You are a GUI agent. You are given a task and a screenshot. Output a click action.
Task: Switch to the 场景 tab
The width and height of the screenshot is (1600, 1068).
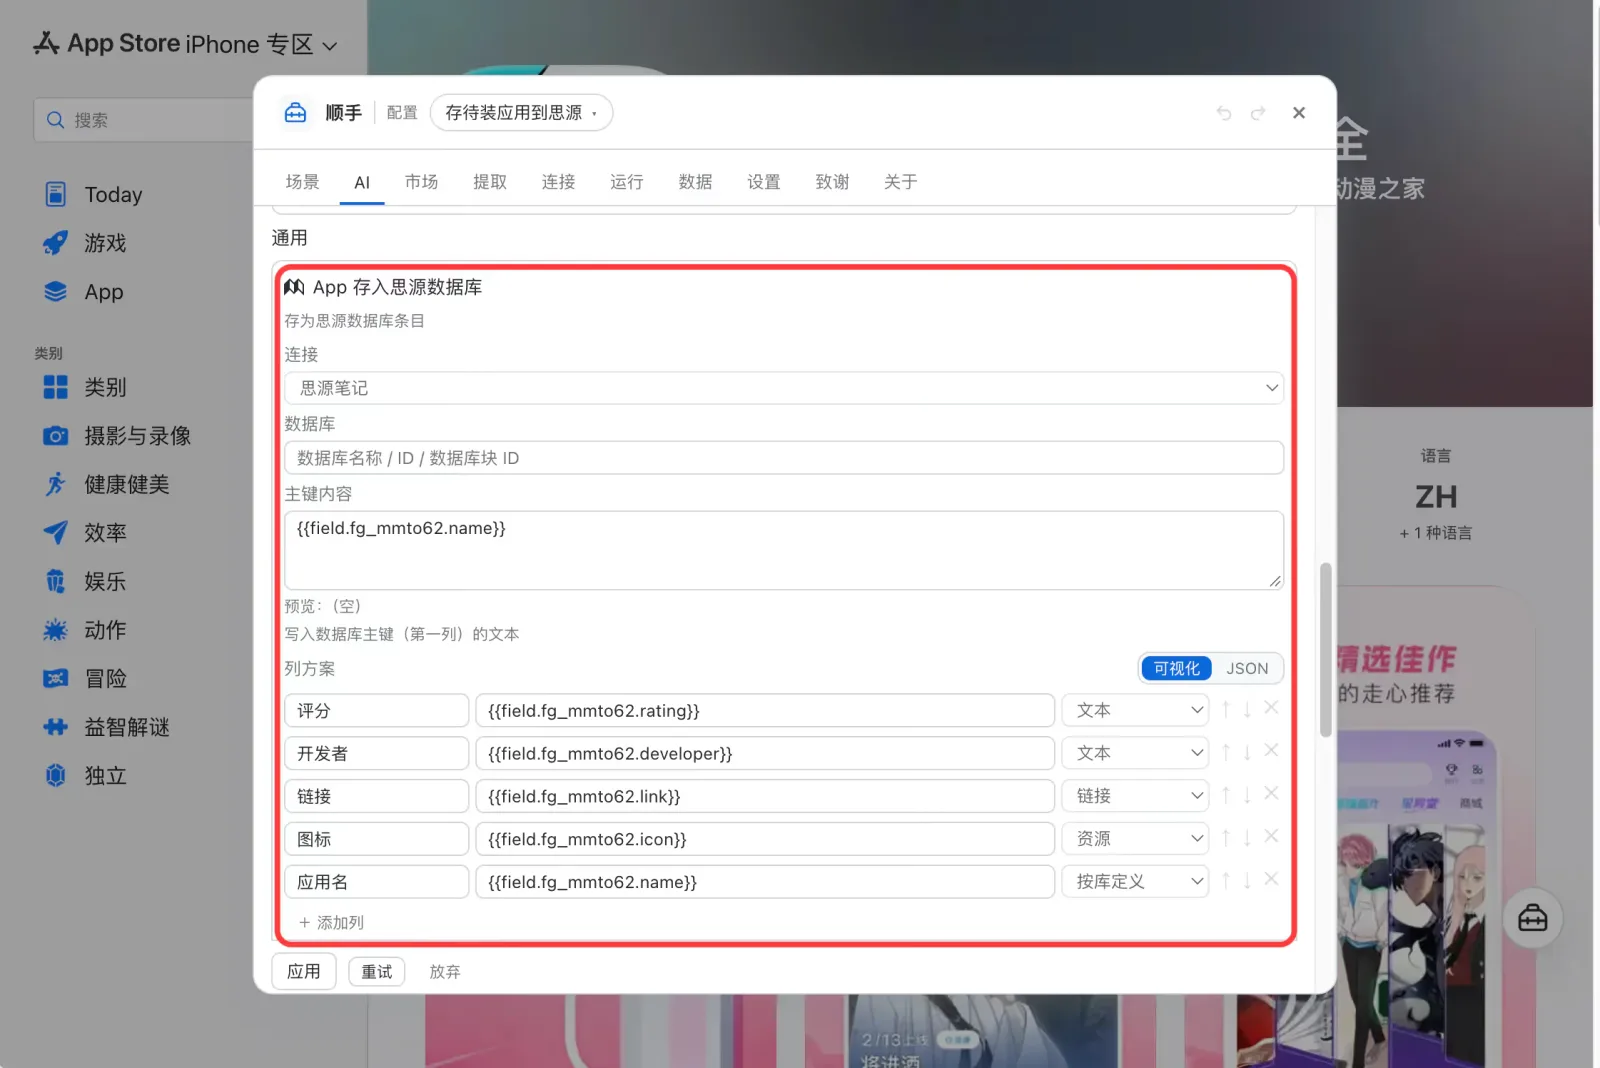click(302, 182)
